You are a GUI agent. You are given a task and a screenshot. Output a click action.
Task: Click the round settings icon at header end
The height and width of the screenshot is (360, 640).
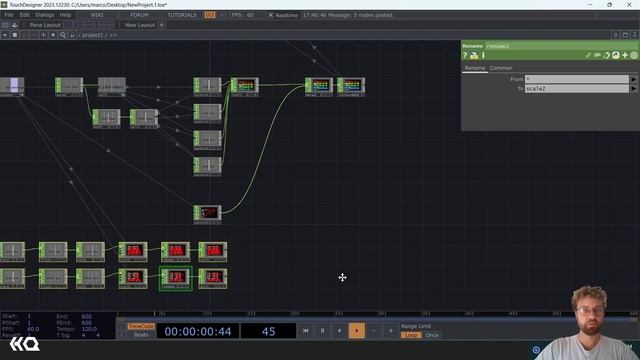pyautogui.click(x=634, y=55)
